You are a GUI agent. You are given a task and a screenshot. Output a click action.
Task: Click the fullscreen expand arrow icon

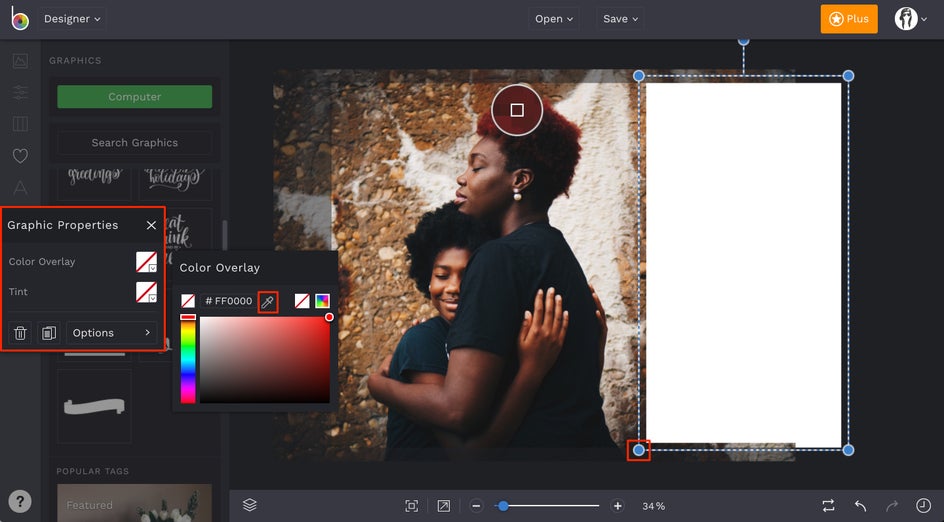(x=444, y=506)
